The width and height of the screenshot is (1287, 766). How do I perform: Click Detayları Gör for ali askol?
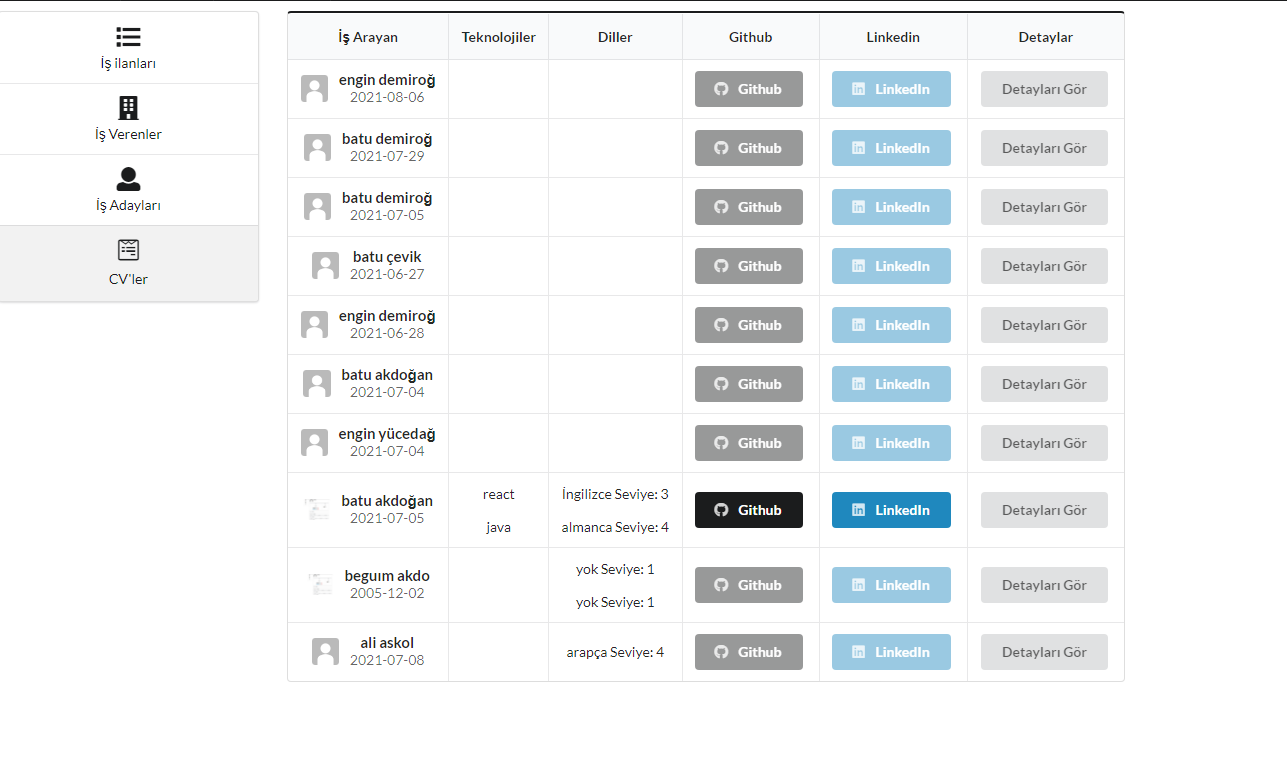click(x=1044, y=652)
